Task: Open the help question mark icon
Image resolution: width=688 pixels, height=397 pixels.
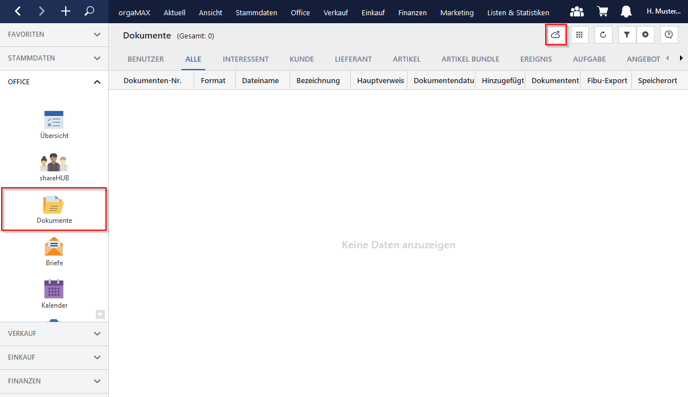Action: [669, 35]
